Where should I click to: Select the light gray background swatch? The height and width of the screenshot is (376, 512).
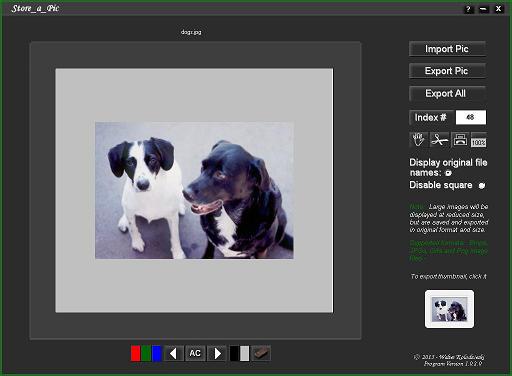(x=244, y=353)
